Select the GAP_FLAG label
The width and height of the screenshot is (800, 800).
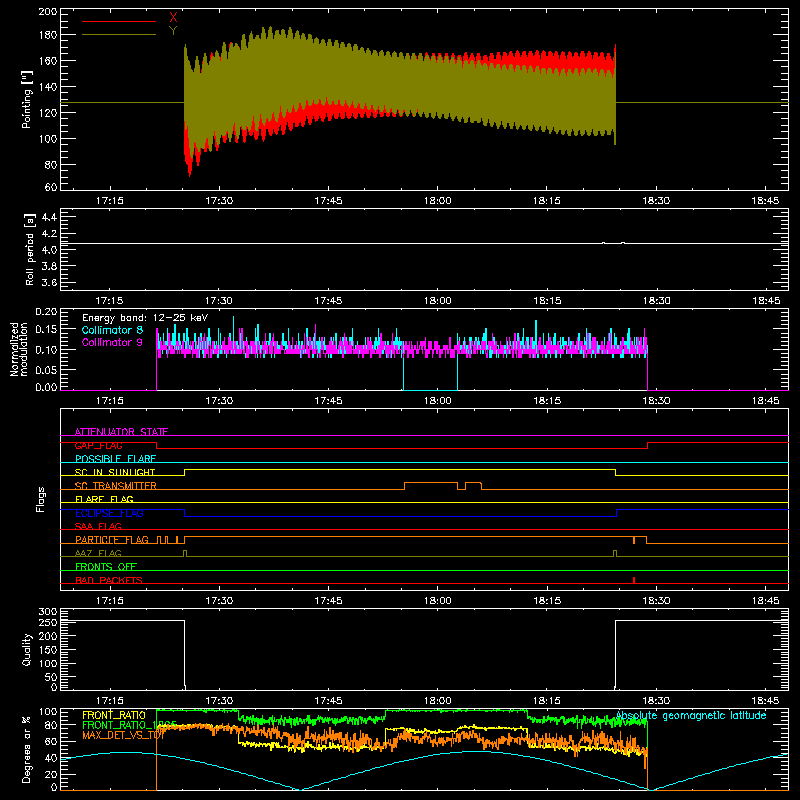[x=98, y=445]
